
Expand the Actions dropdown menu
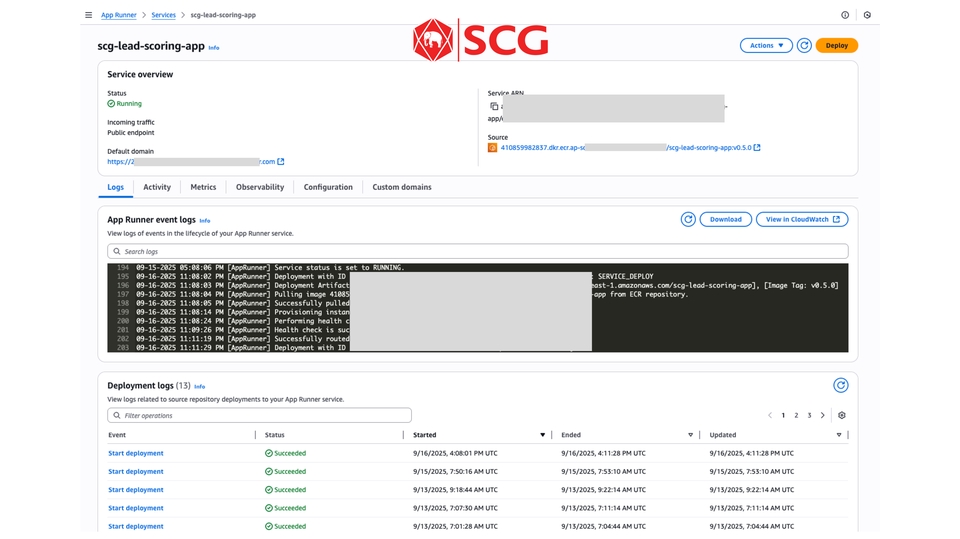pyautogui.click(x=765, y=45)
